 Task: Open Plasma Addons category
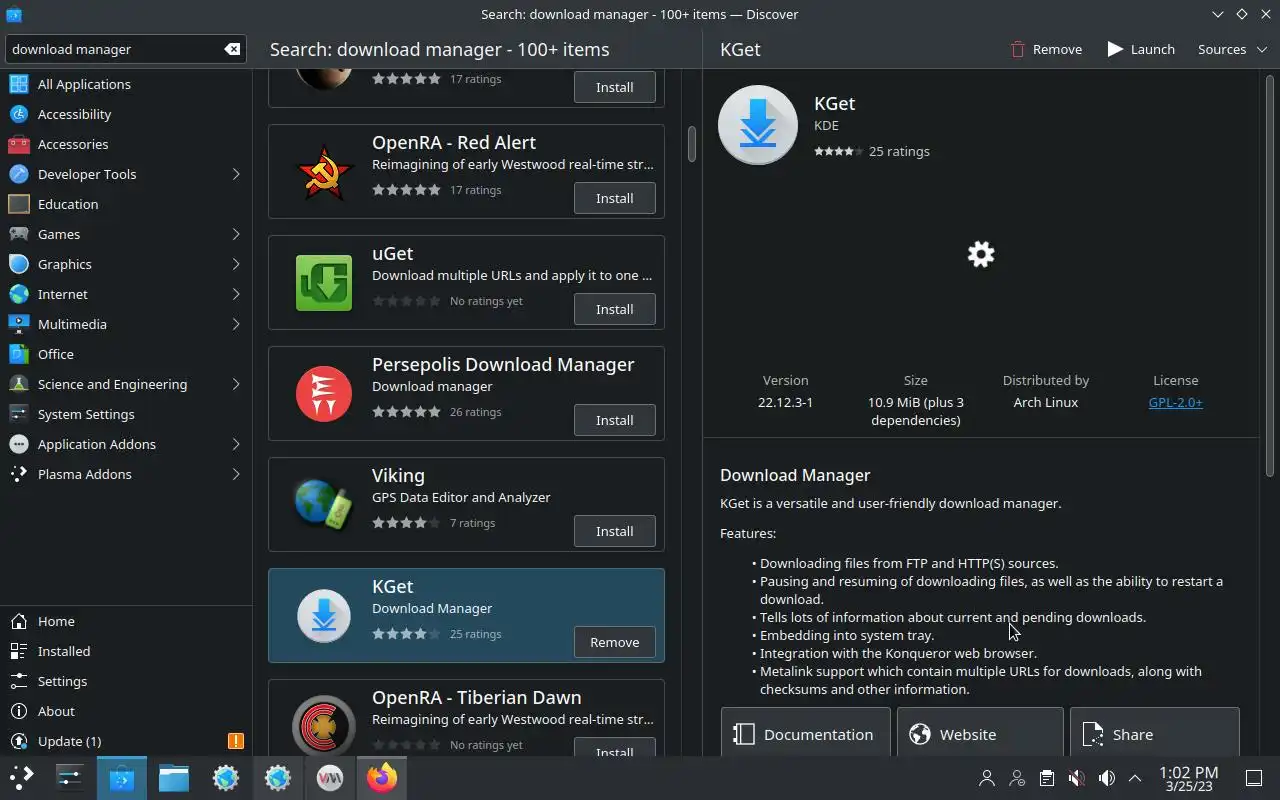coord(126,474)
